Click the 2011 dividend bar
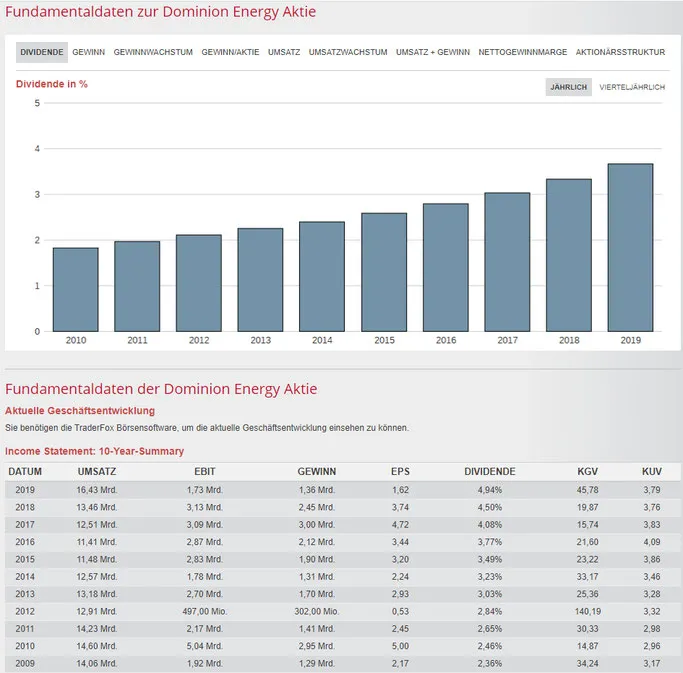This screenshot has height=673, width=683. tap(137, 286)
